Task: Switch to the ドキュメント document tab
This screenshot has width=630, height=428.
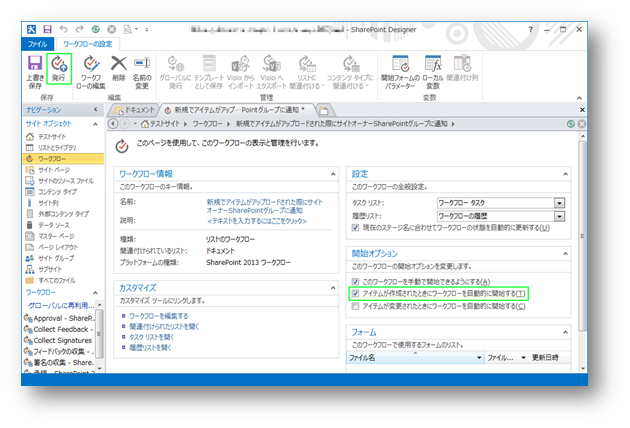Action: tap(140, 107)
